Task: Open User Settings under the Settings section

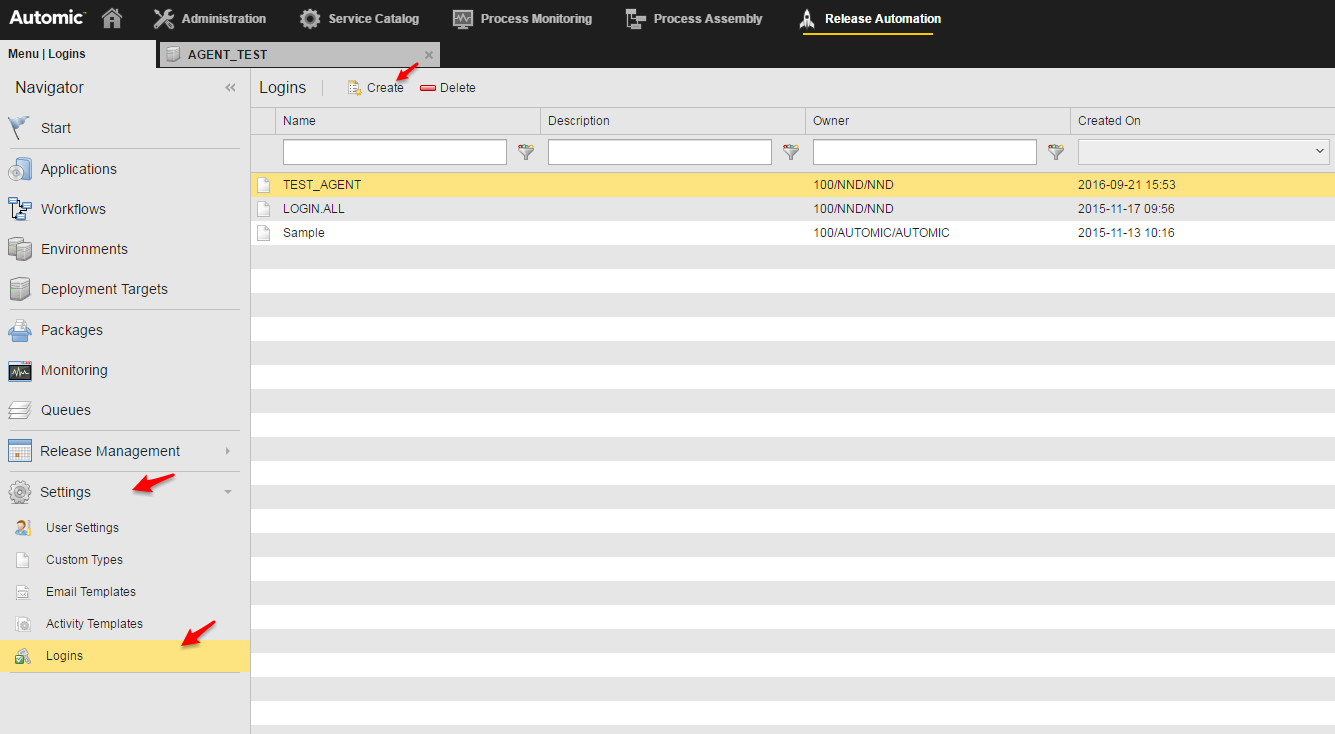Action: (x=82, y=527)
